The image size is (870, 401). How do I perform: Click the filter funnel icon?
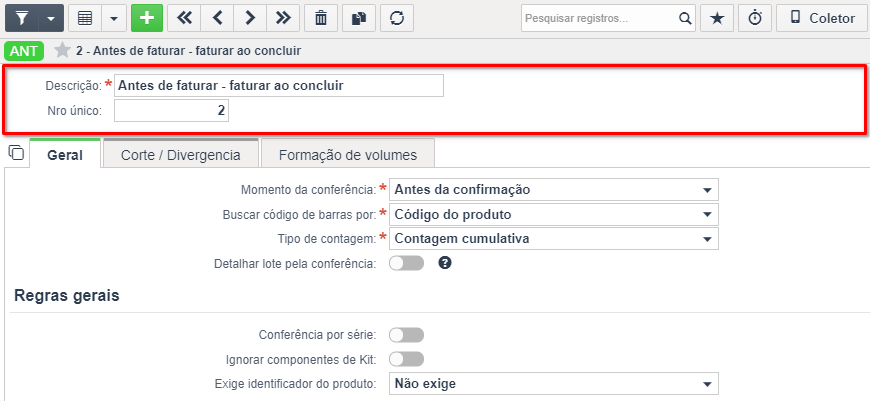22,18
